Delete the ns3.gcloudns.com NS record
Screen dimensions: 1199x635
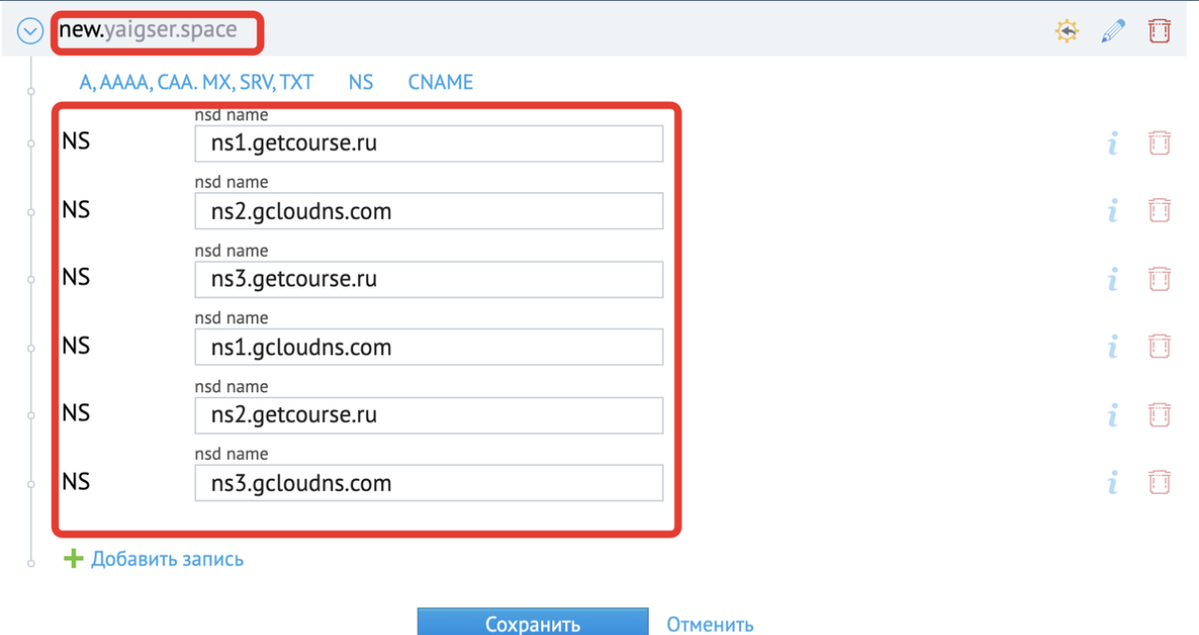pyautogui.click(x=1159, y=483)
